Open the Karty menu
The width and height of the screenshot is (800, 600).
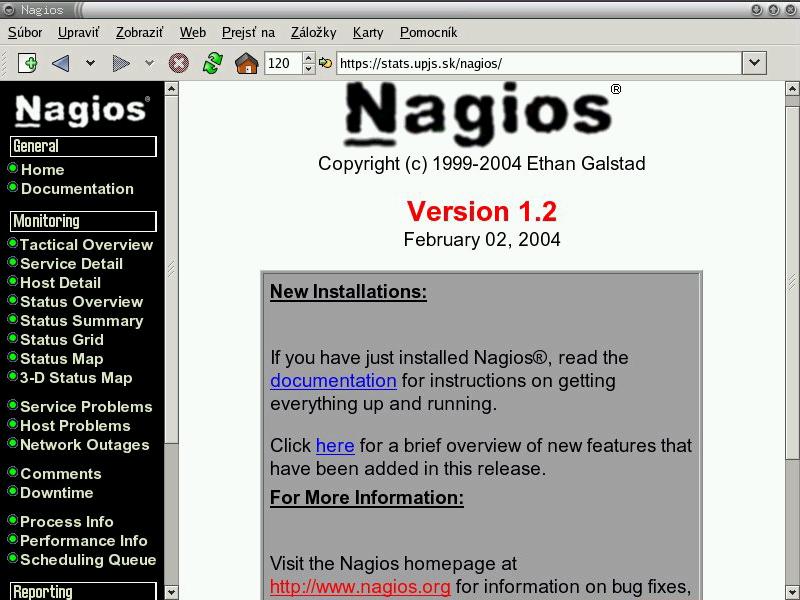[x=368, y=33]
